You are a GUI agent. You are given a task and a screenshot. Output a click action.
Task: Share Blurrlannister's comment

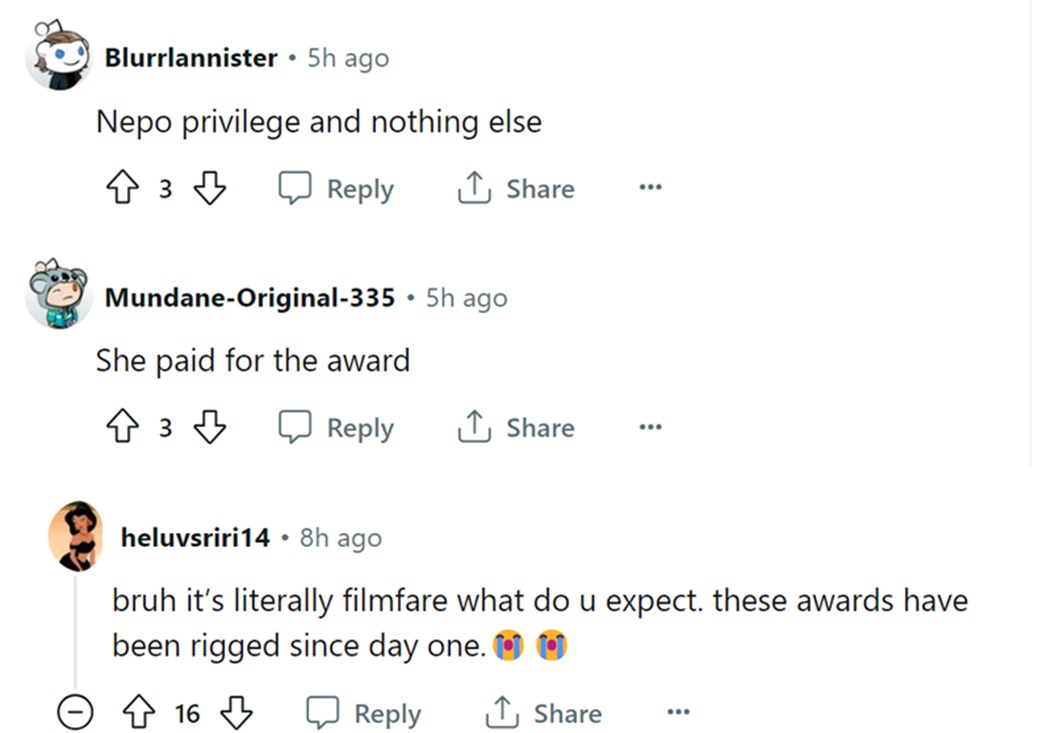point(516,189)
